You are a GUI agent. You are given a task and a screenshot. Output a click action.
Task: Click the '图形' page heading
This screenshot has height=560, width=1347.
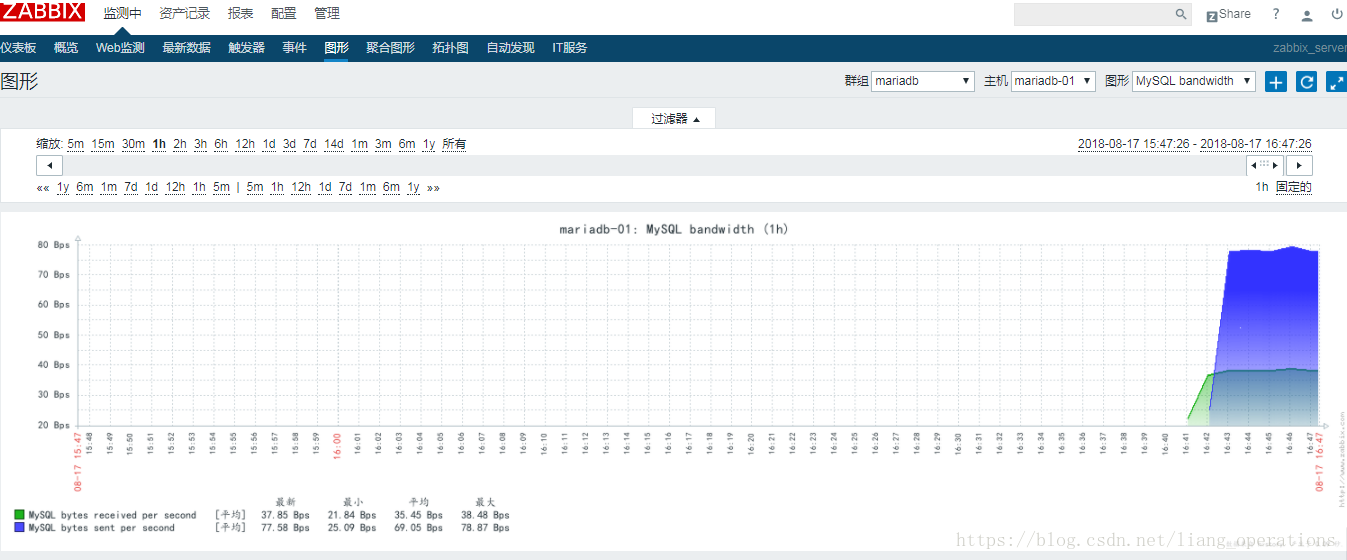tap(19, 81)
